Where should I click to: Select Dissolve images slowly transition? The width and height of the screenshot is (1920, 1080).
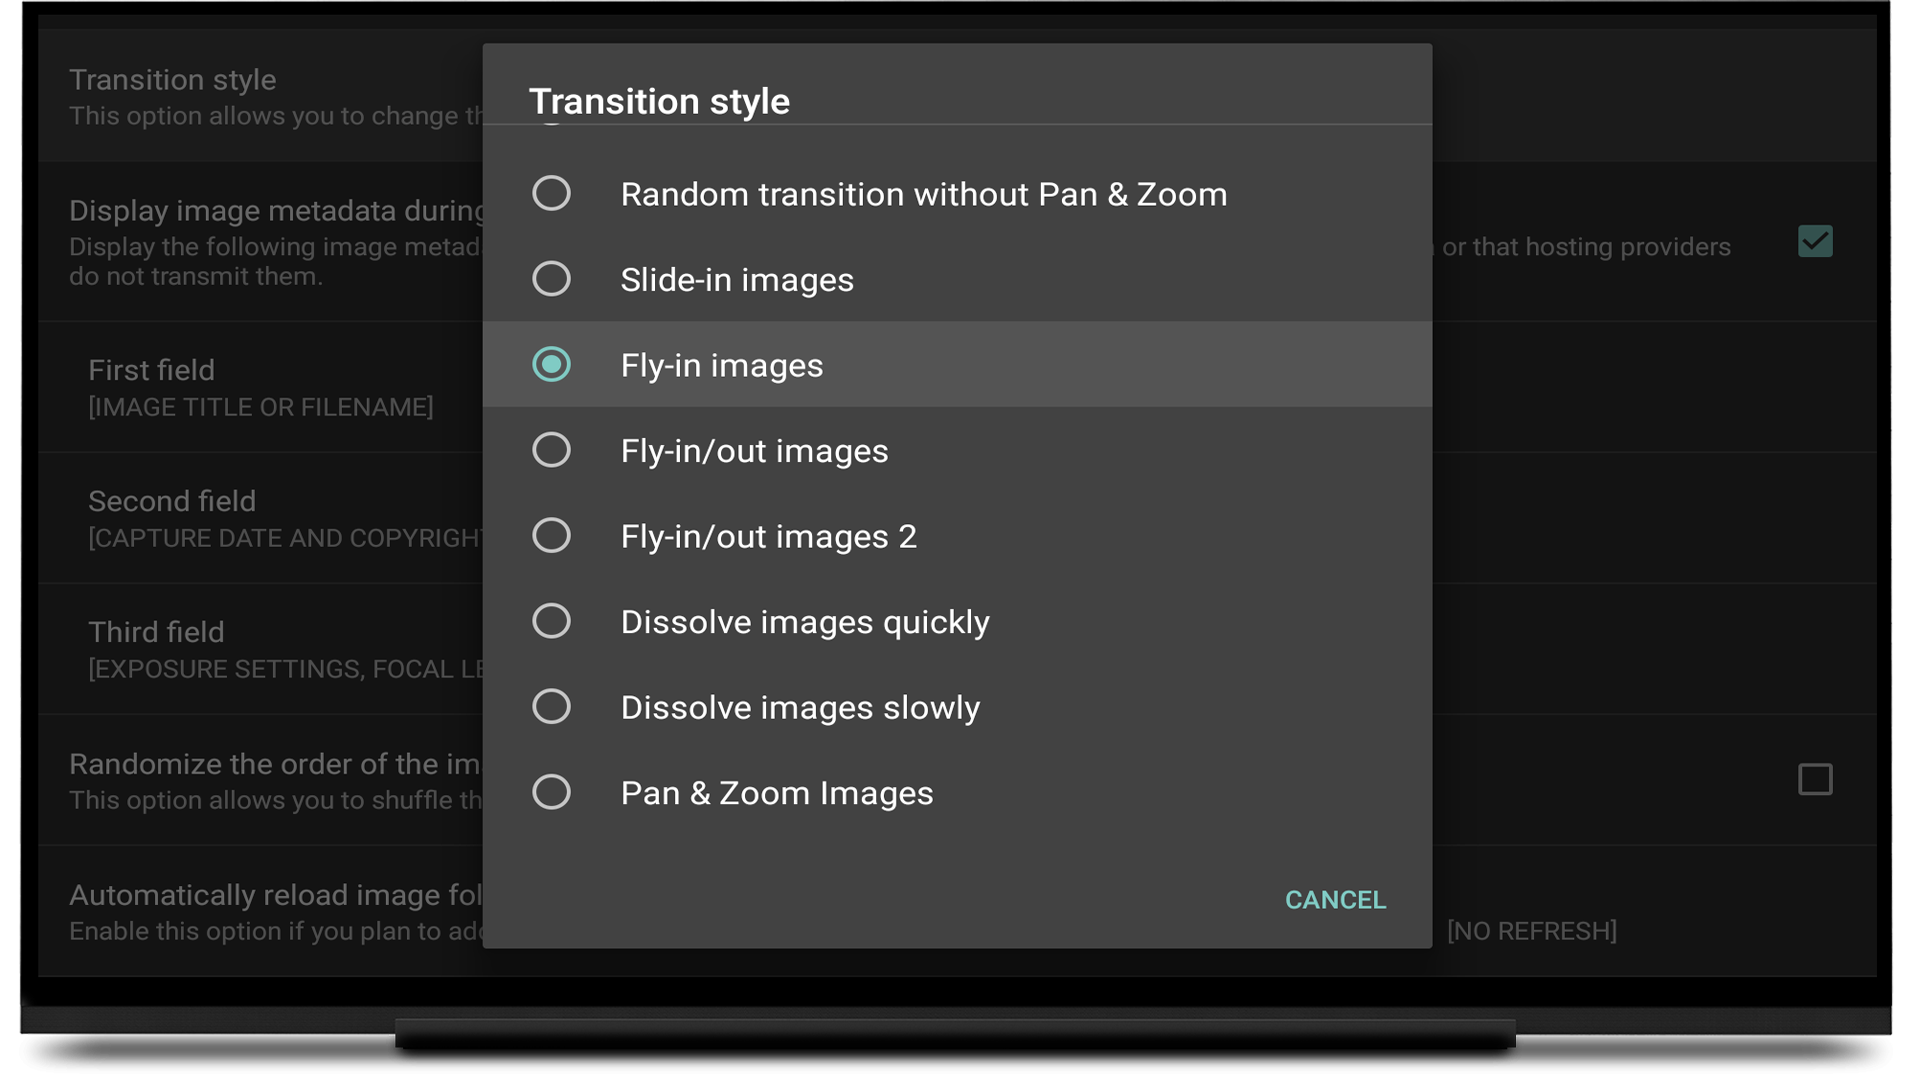point(799,707)
